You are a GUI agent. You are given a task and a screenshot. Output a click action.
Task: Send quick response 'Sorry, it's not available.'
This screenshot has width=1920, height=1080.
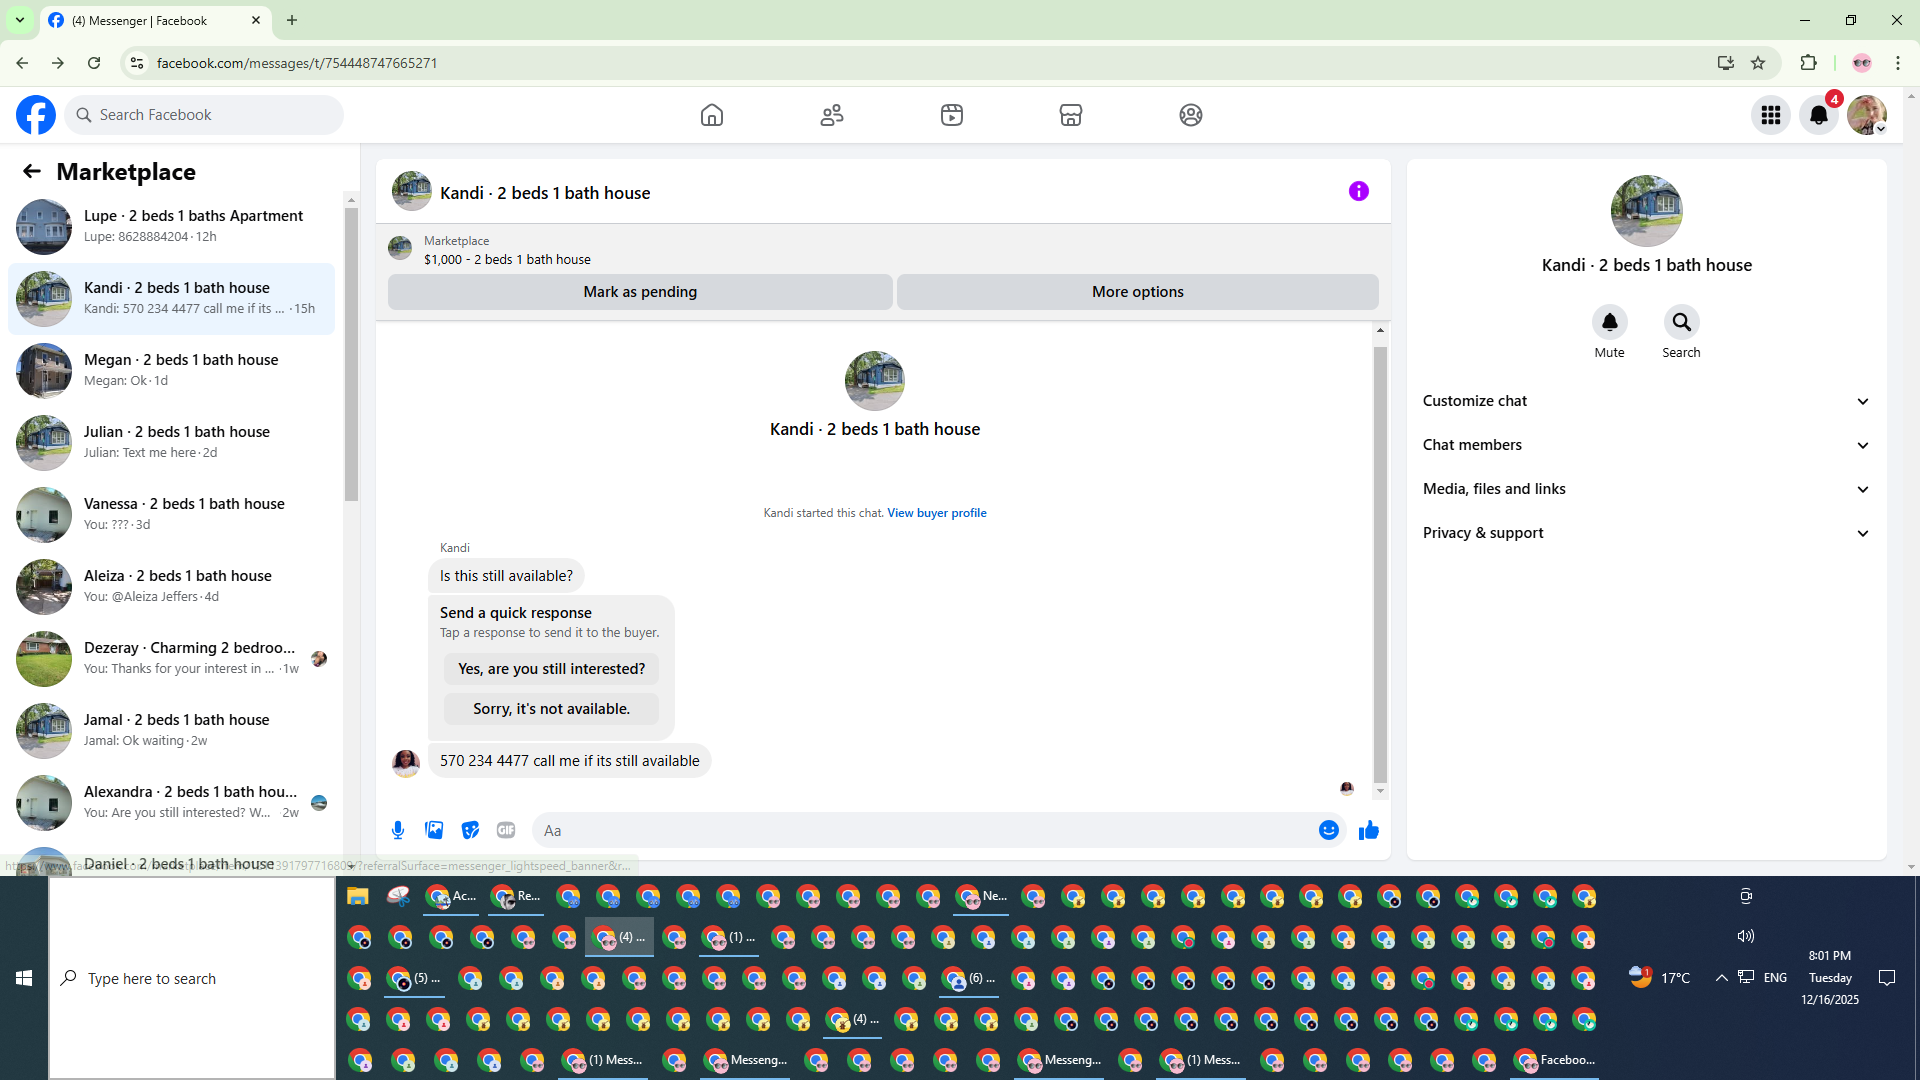(x=552, y=709)
